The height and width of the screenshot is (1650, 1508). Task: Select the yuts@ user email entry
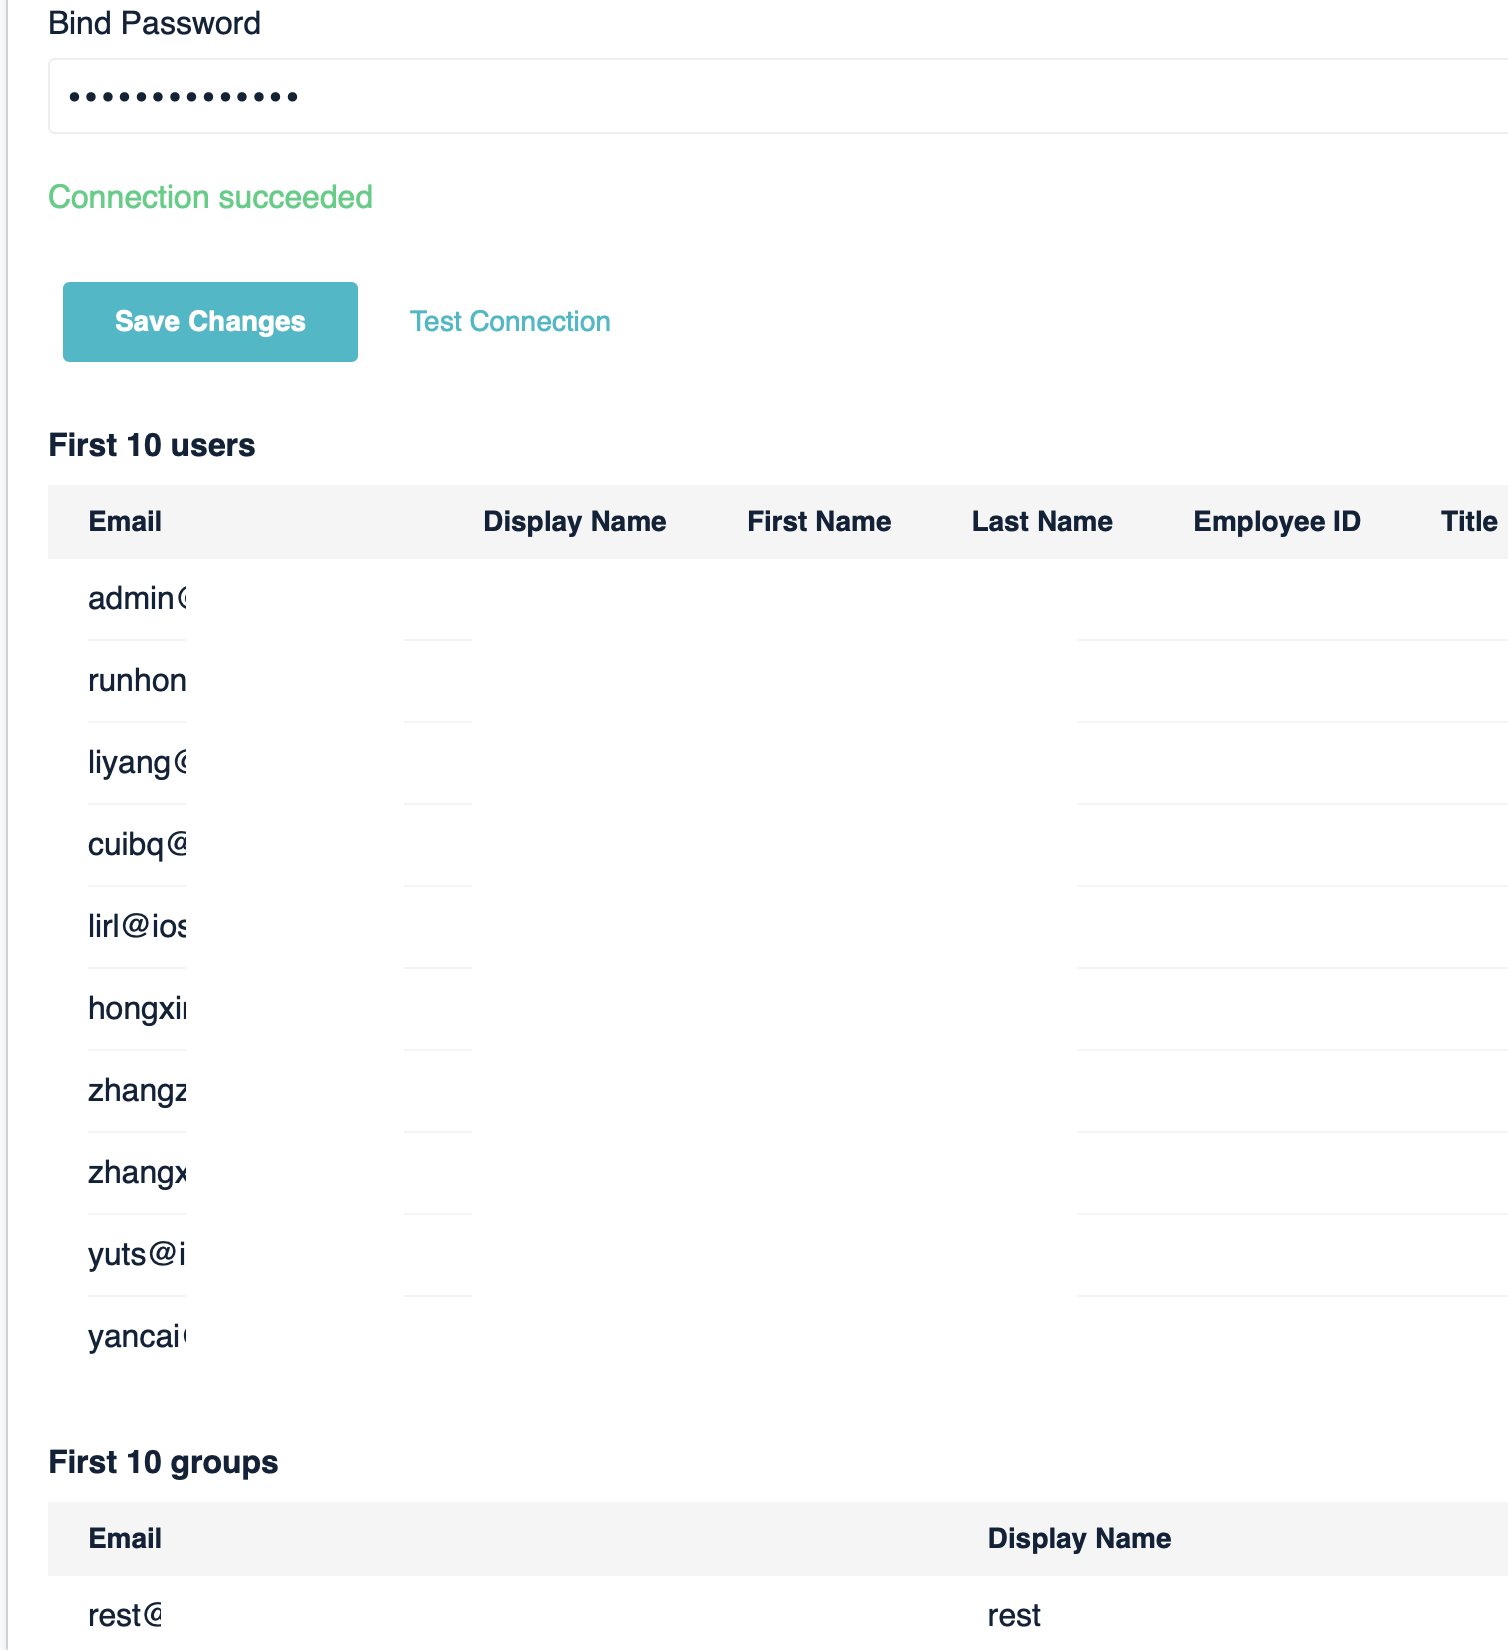(136, 1254)
